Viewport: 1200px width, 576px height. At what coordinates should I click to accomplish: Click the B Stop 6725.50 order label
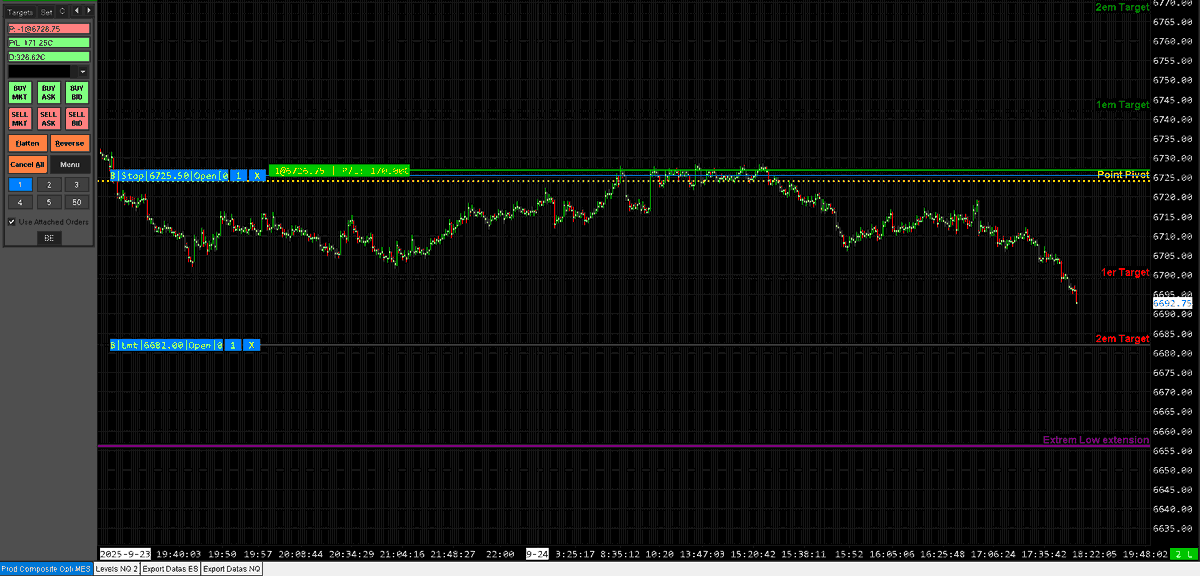(x=167, y=175)
